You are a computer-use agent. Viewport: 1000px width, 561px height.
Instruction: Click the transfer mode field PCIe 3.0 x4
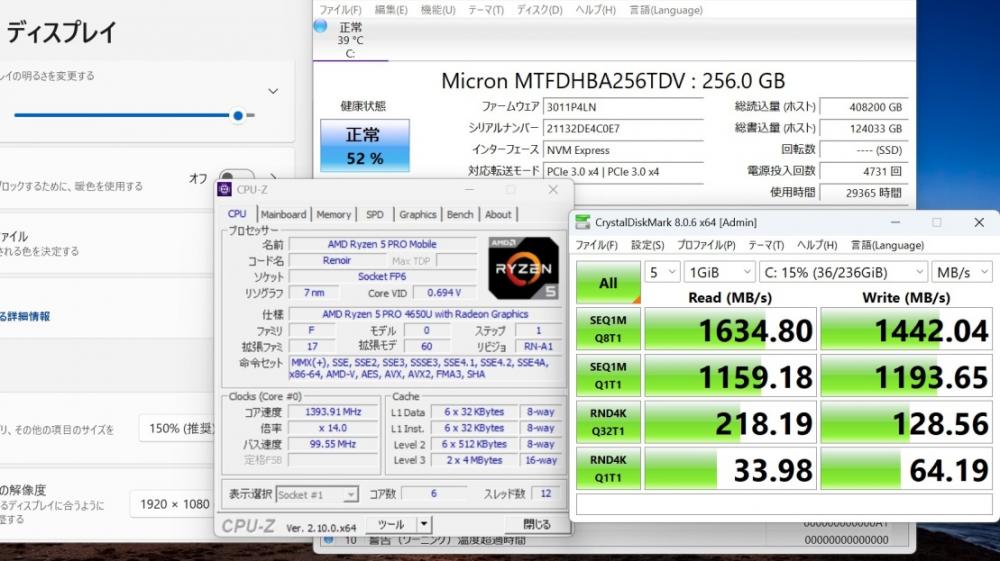(622, 171)
